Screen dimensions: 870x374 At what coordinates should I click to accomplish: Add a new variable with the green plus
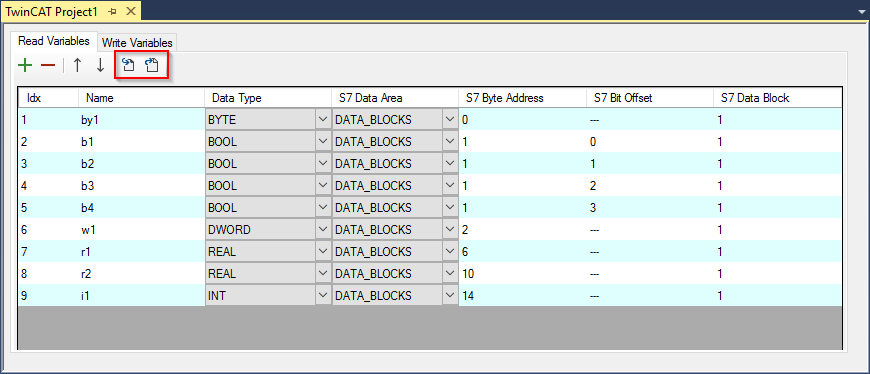25,65
